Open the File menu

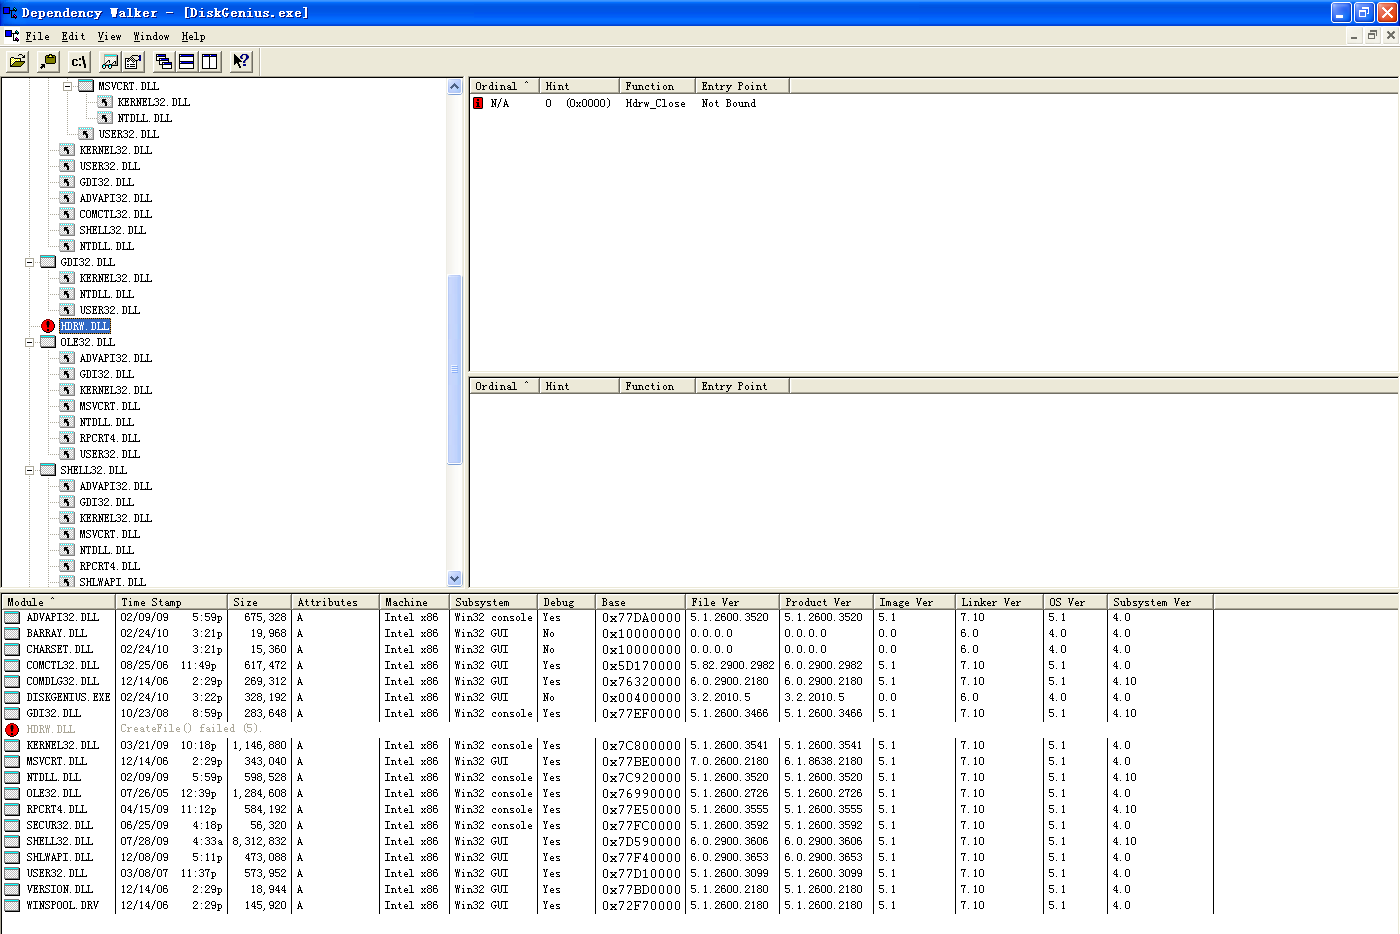coord(37,36)
